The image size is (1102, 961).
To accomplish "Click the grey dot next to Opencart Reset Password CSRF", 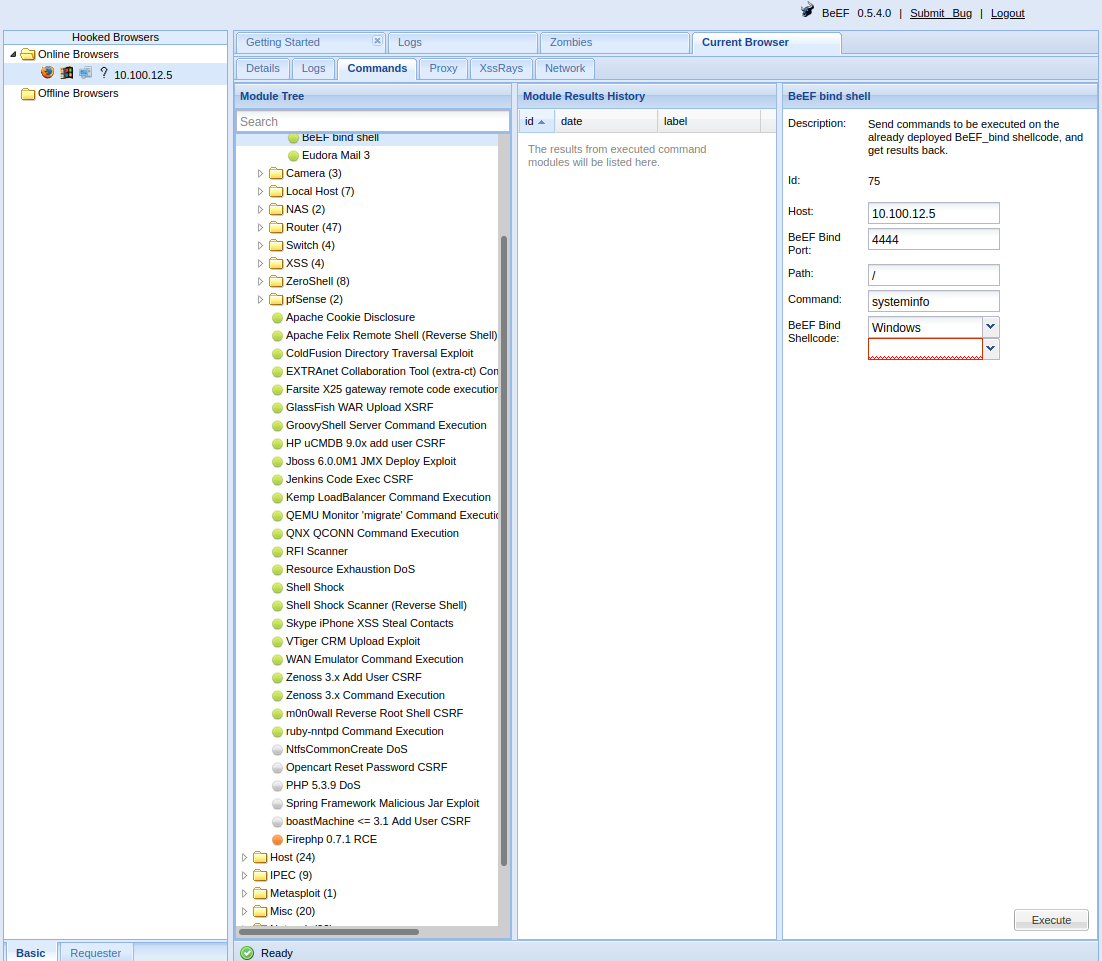I will pyautogui.click(x=278, y=768).
